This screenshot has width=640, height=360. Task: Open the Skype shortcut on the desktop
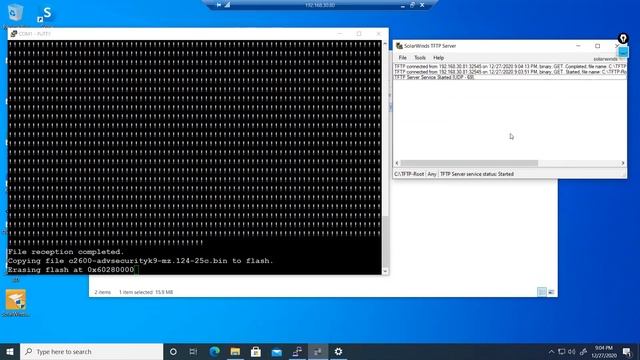[45, 15]
